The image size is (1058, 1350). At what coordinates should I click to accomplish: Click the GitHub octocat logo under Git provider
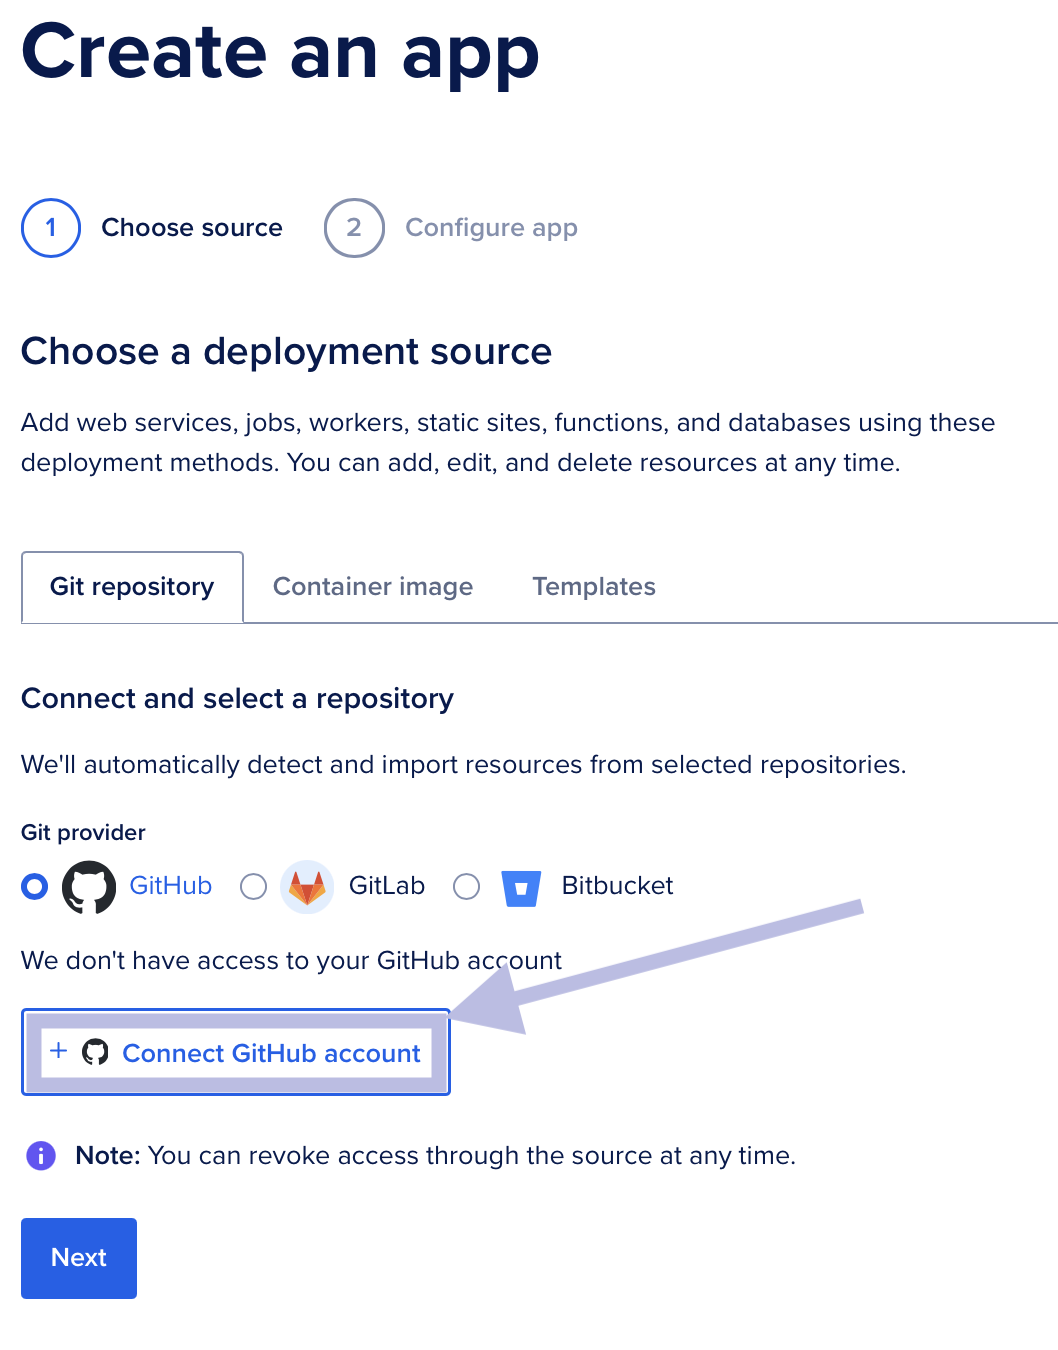point(89,887)
